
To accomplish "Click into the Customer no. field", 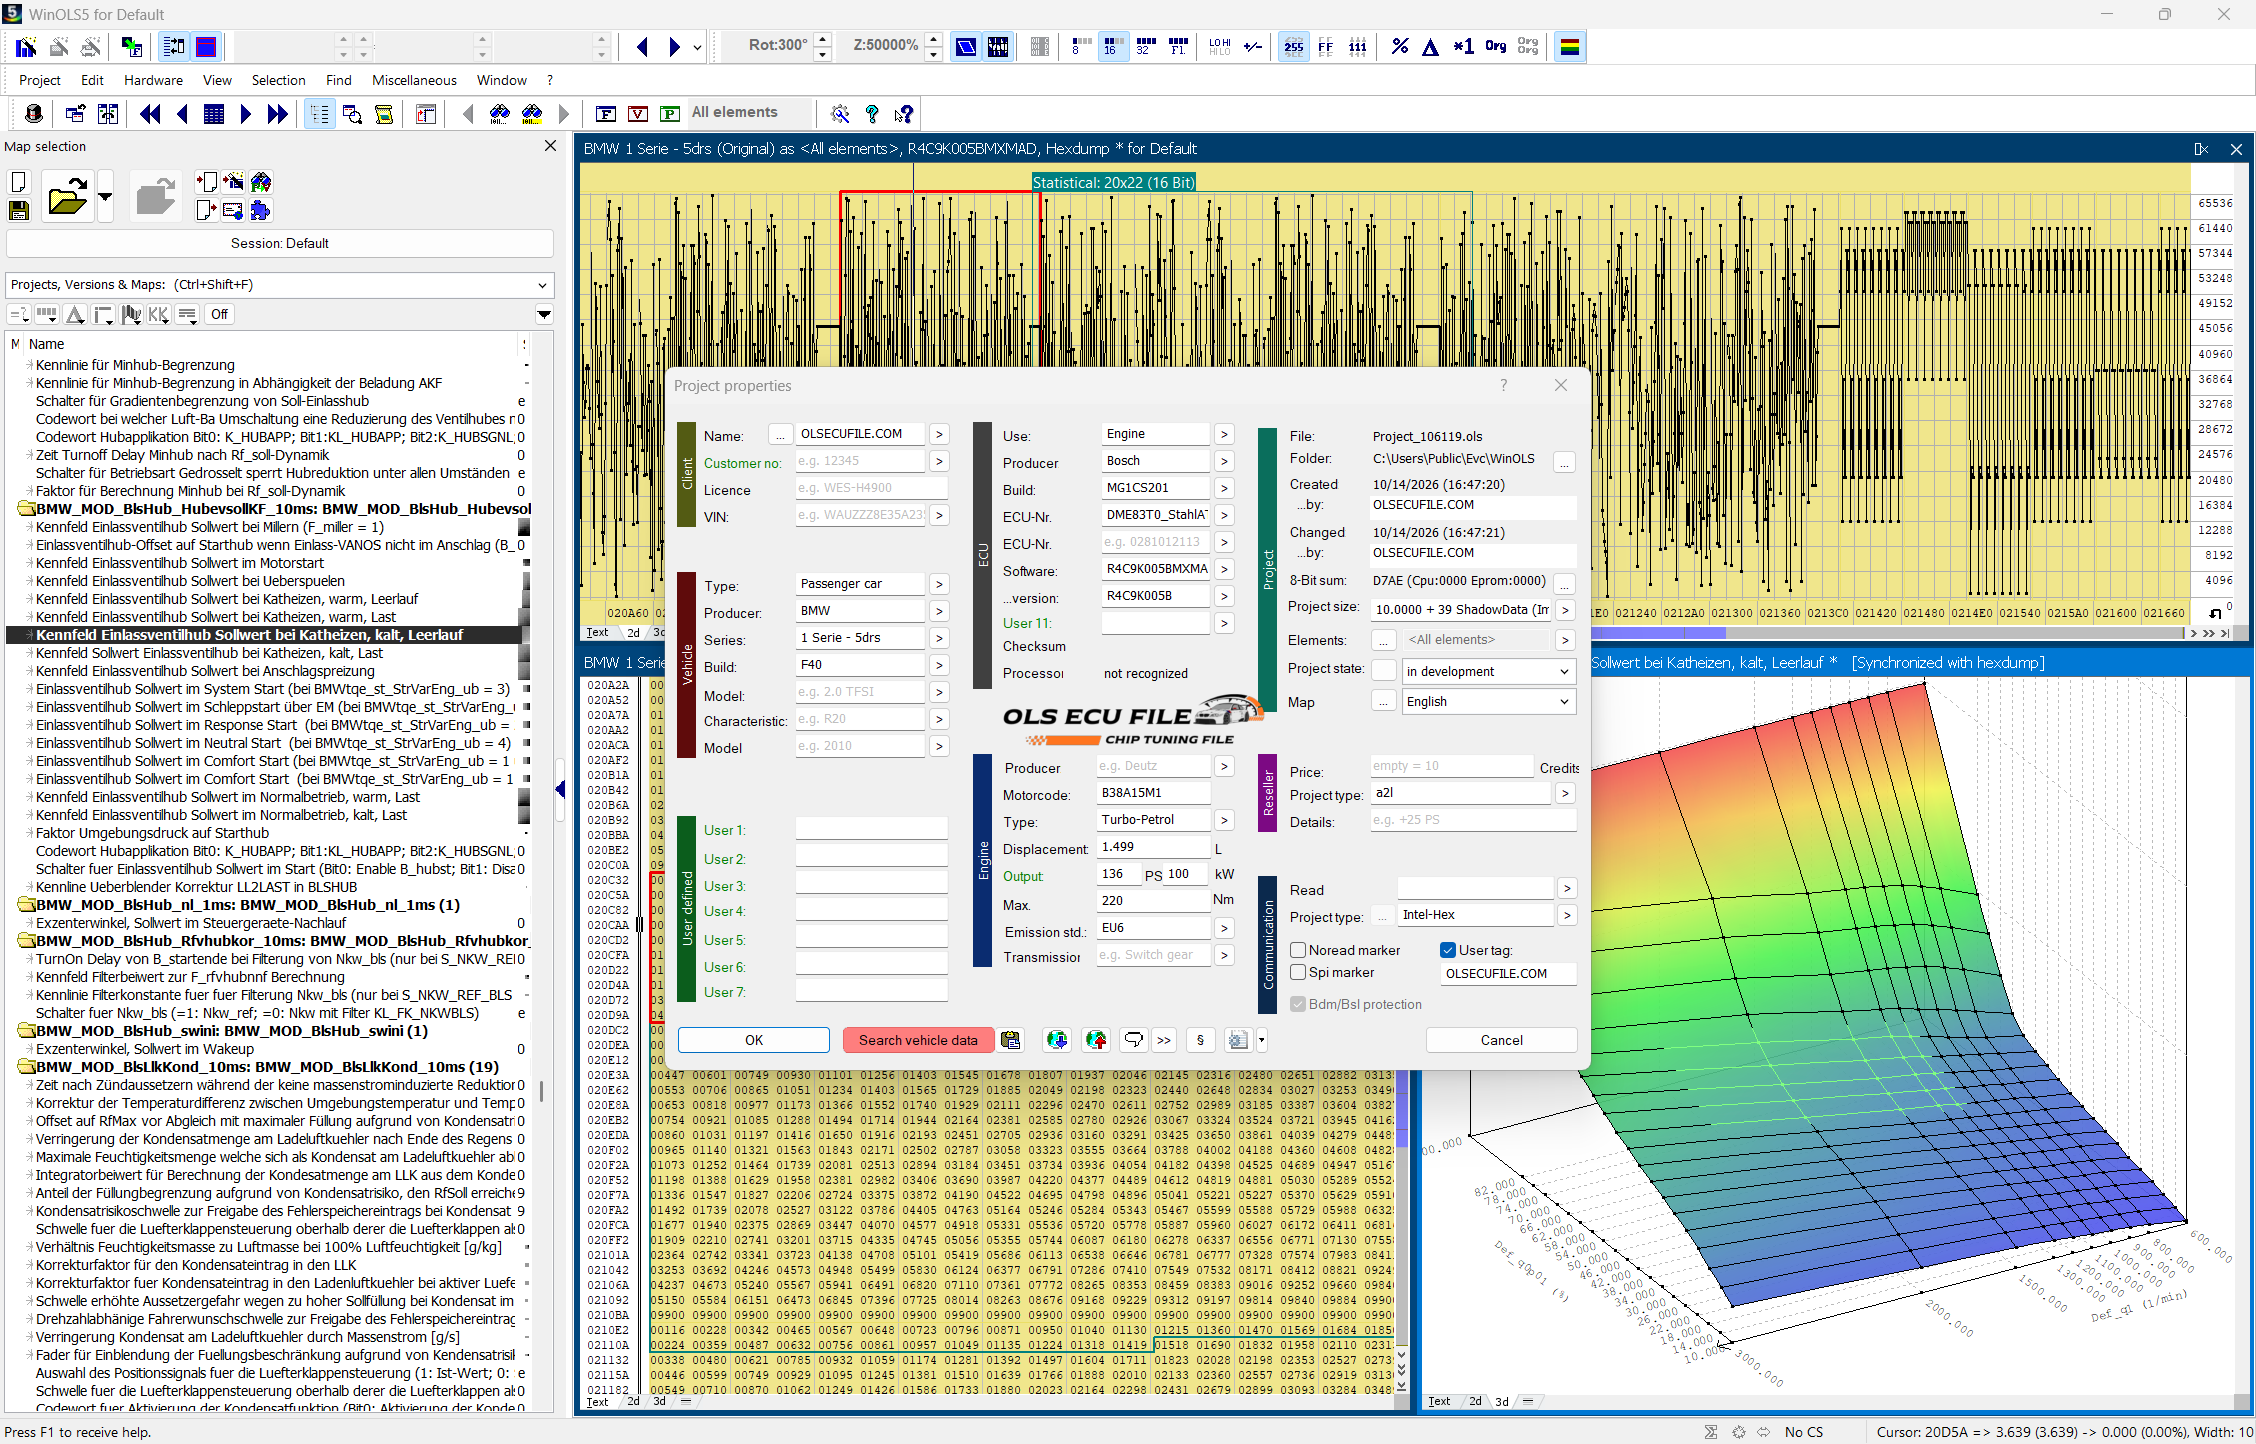I will pos(860,461).
